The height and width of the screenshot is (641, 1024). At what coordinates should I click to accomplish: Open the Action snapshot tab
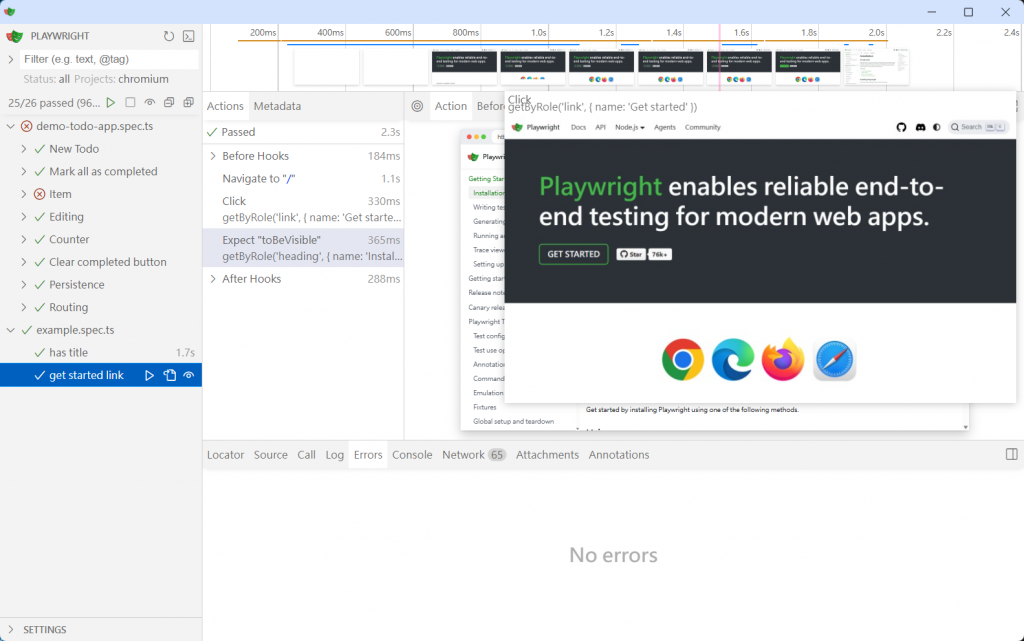click(x=451, y=106)
